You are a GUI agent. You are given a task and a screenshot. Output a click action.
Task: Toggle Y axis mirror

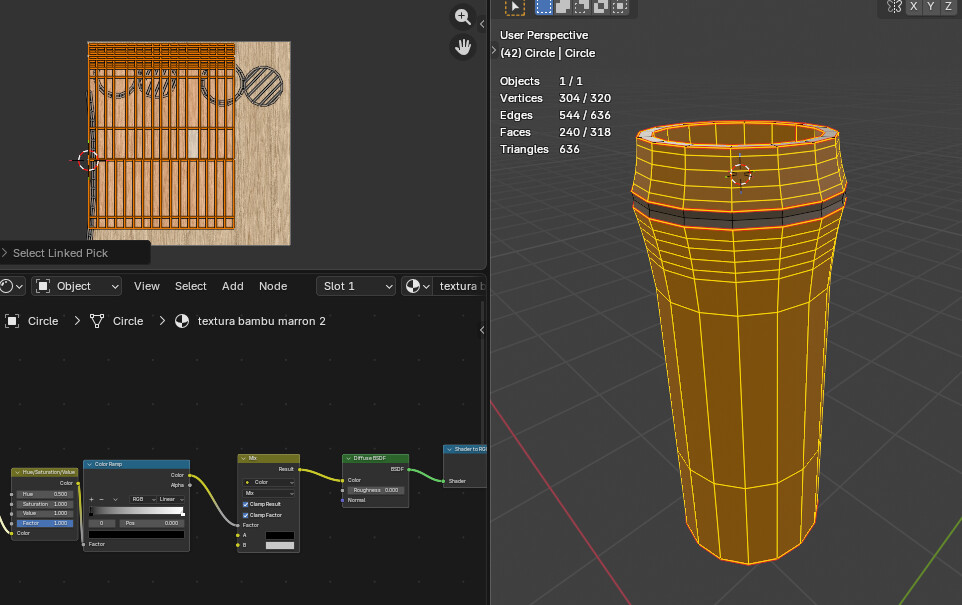click(x=931, y=6)
